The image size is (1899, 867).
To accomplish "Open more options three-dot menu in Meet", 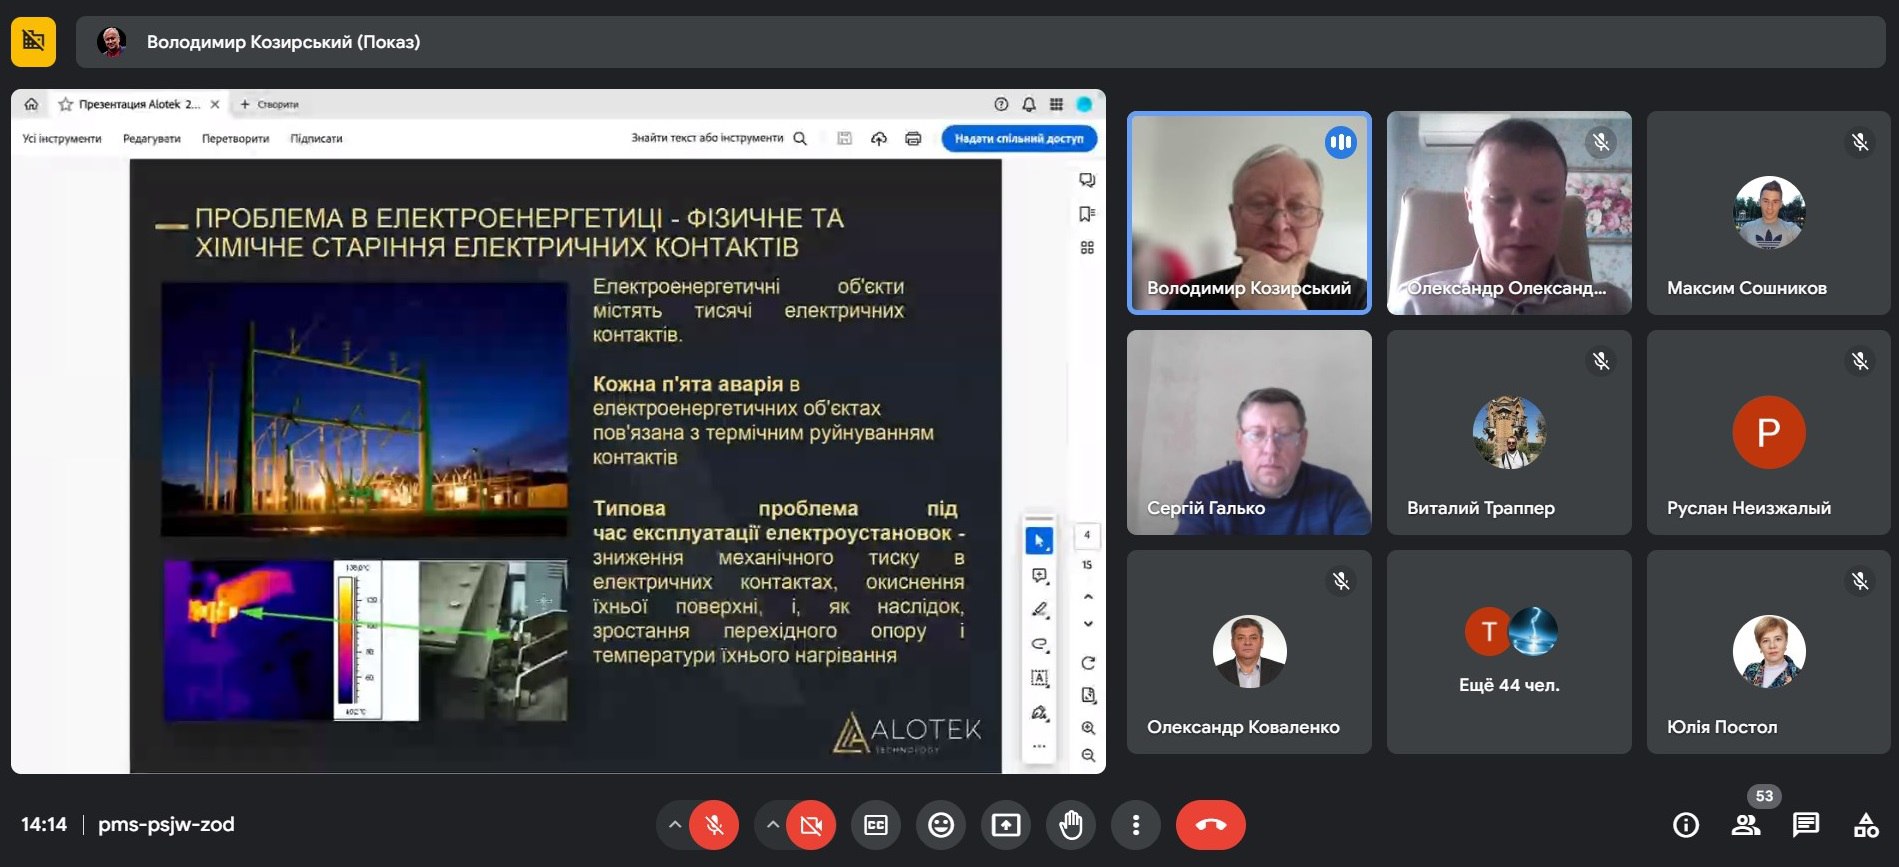I will coord(1136,825).
